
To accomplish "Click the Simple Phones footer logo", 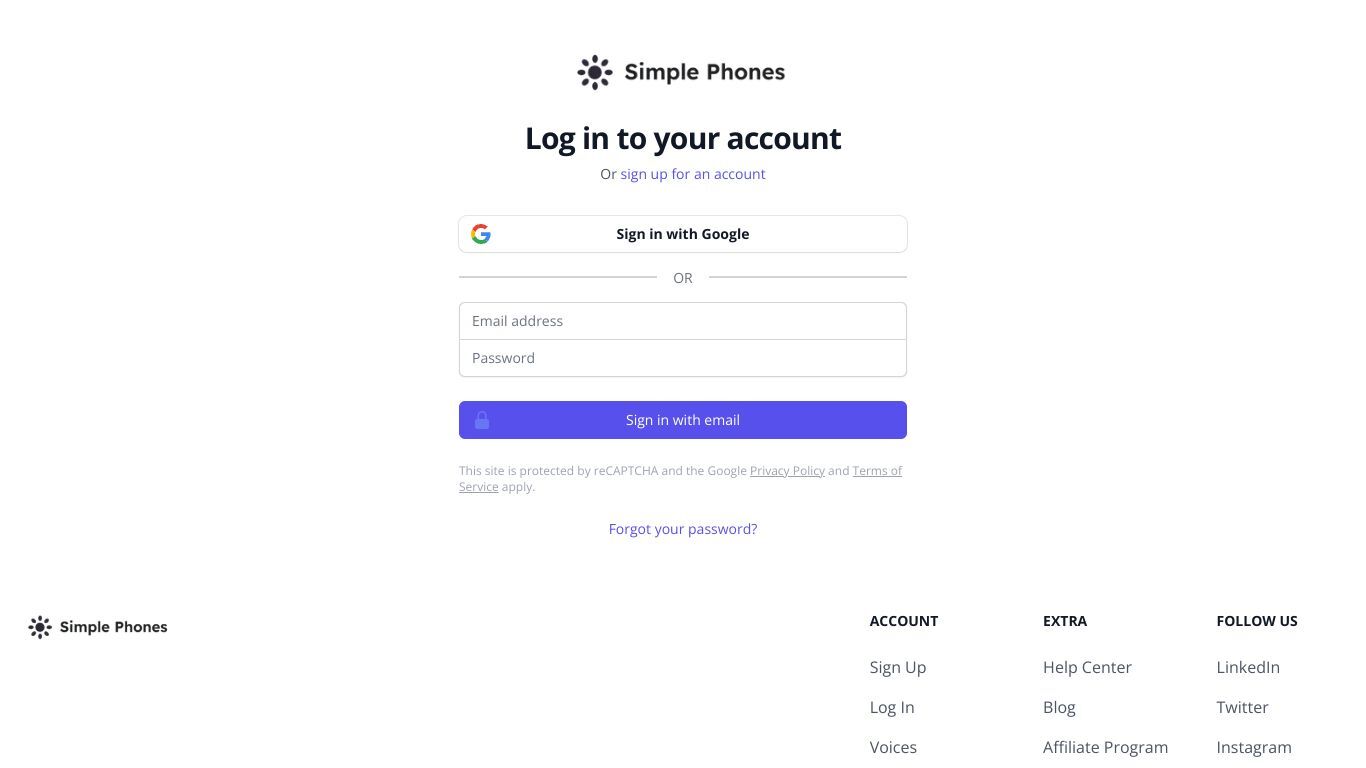I will pos(98,627).
